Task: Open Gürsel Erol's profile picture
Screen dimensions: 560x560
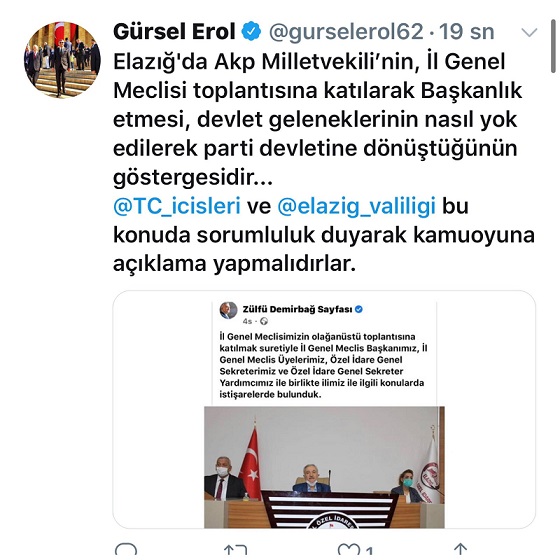Action: (x=62, y=60)
